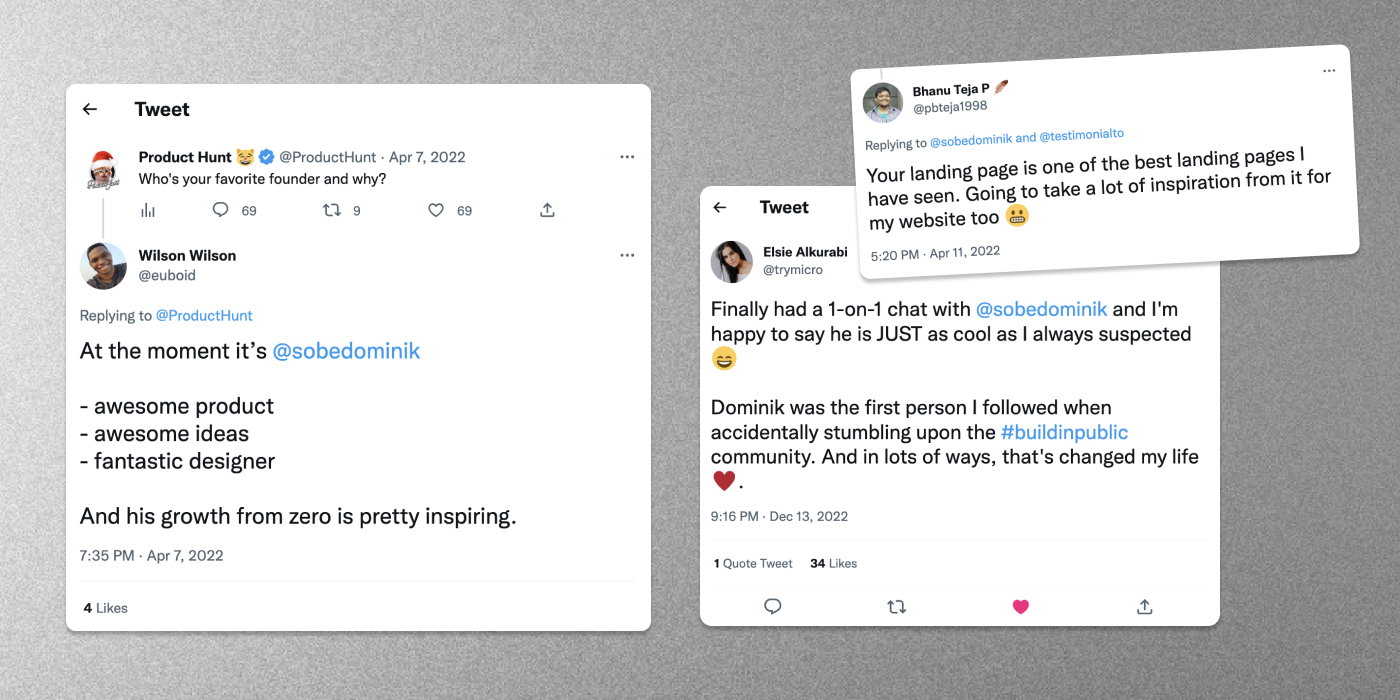The width and height of the screenshot is (1400, 700).
Task: Retweet the Product Hunt tweet
Action: tap(331, 210)
